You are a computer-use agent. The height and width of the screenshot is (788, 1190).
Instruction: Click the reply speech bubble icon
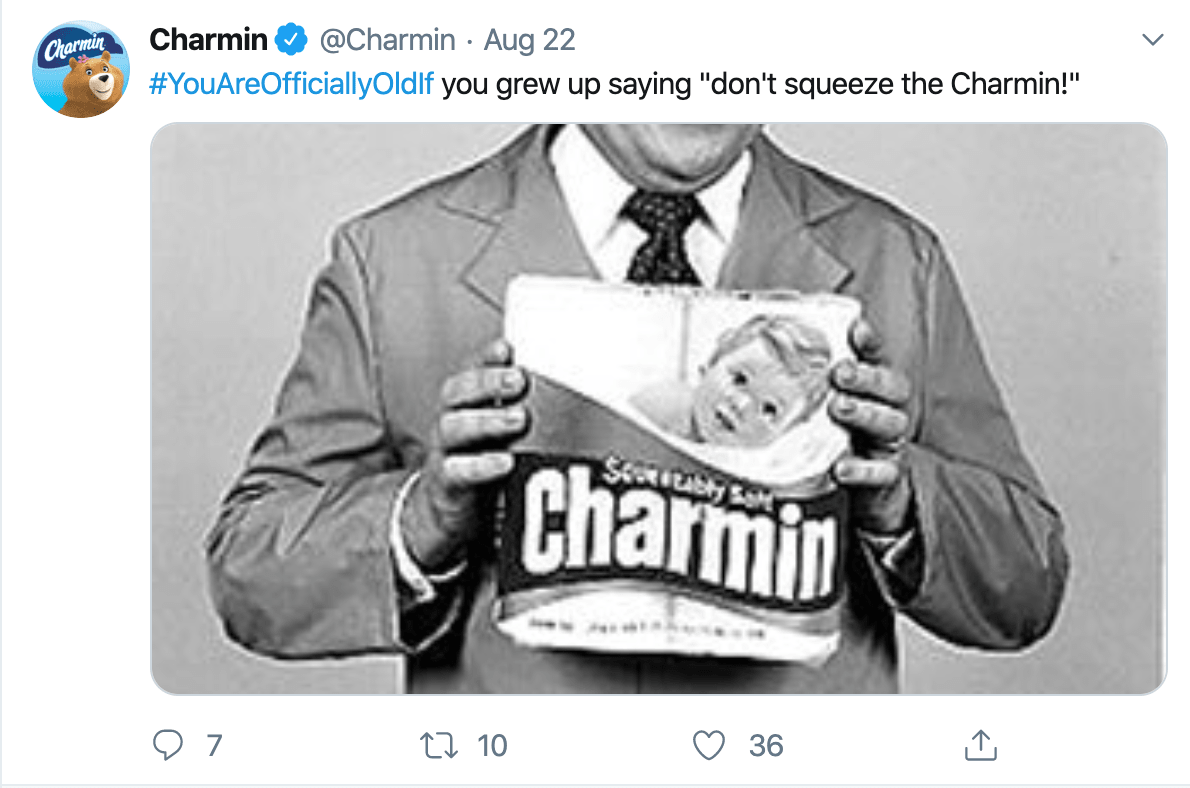(169, 744)
